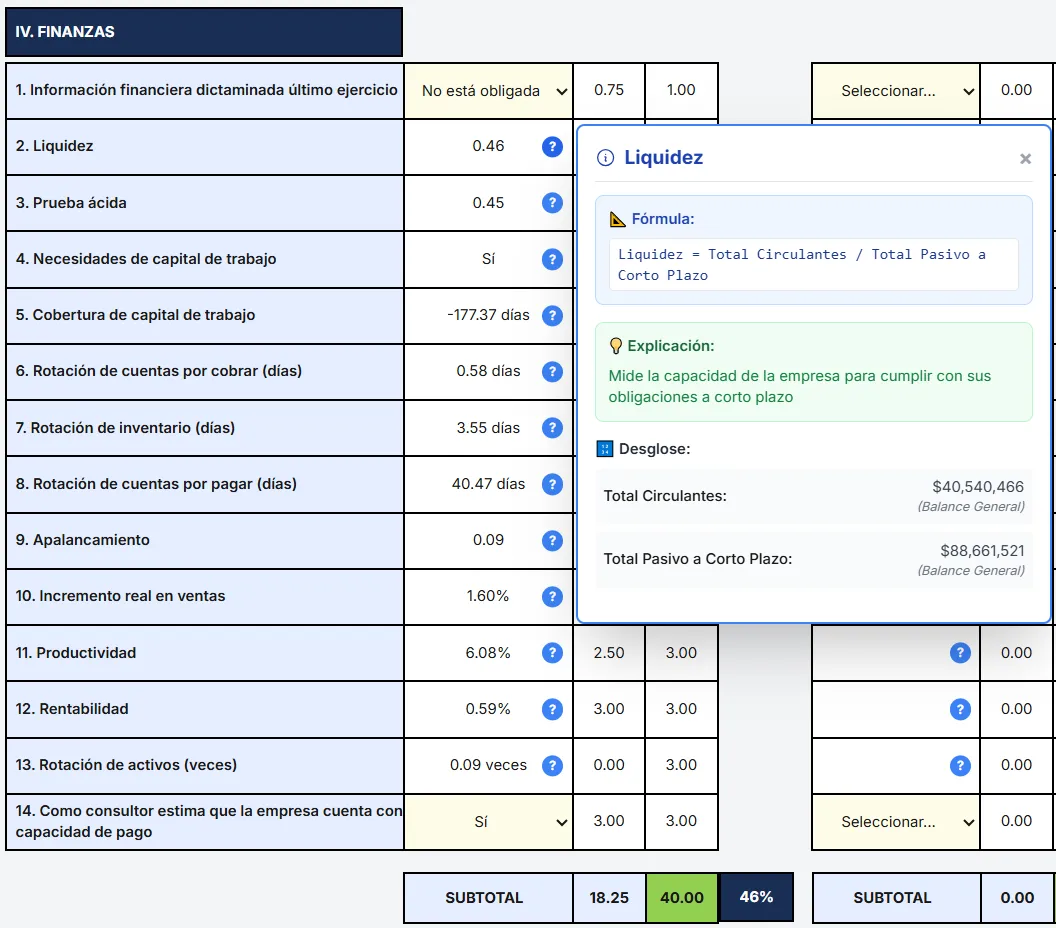Click the help icon for Productividad
The image size is (1056, 928).
pos(552,653)
